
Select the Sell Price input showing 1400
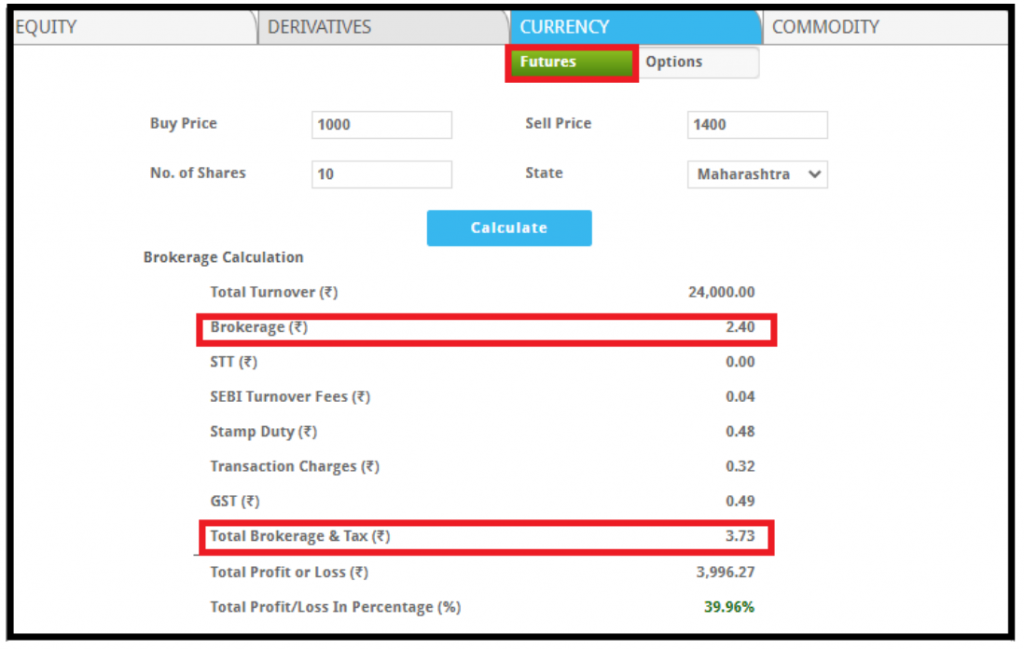pyautogui.click(x=757, y=124)
